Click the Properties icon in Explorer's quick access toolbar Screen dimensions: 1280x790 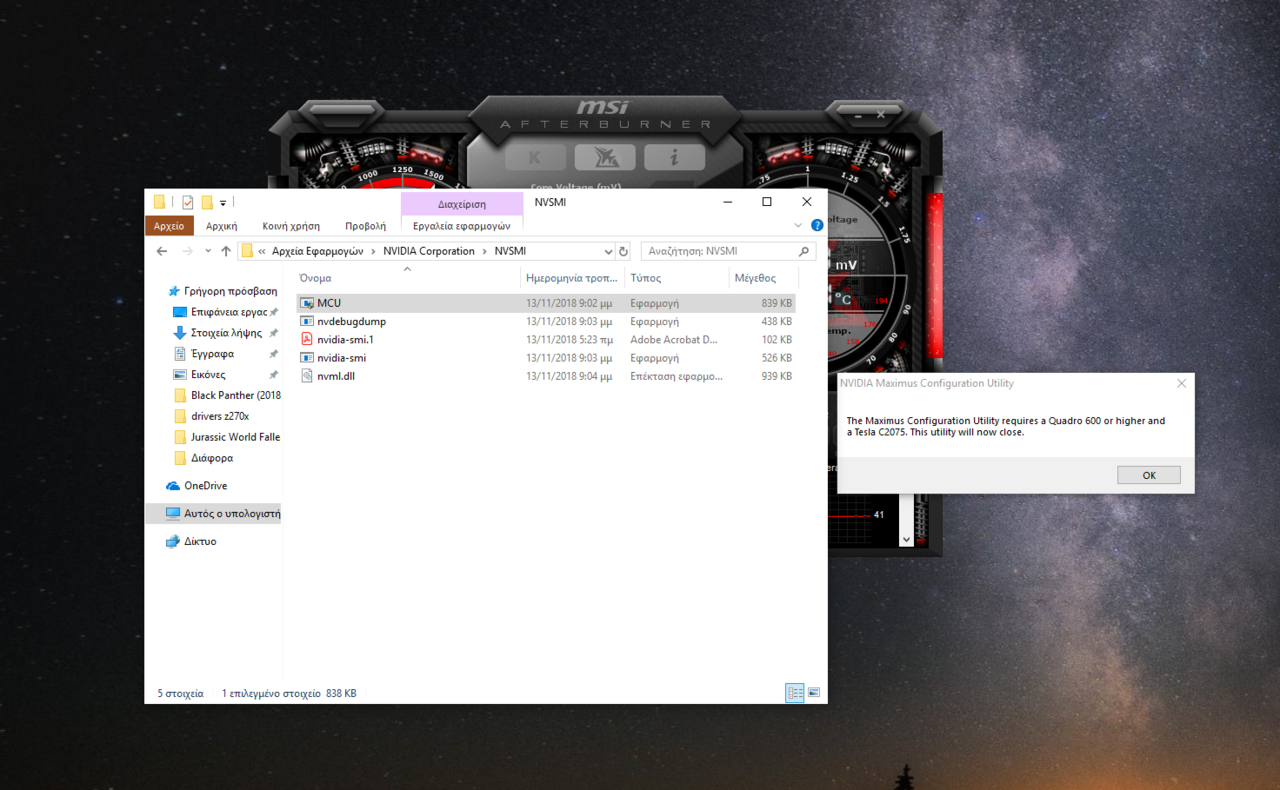point(187,202)
